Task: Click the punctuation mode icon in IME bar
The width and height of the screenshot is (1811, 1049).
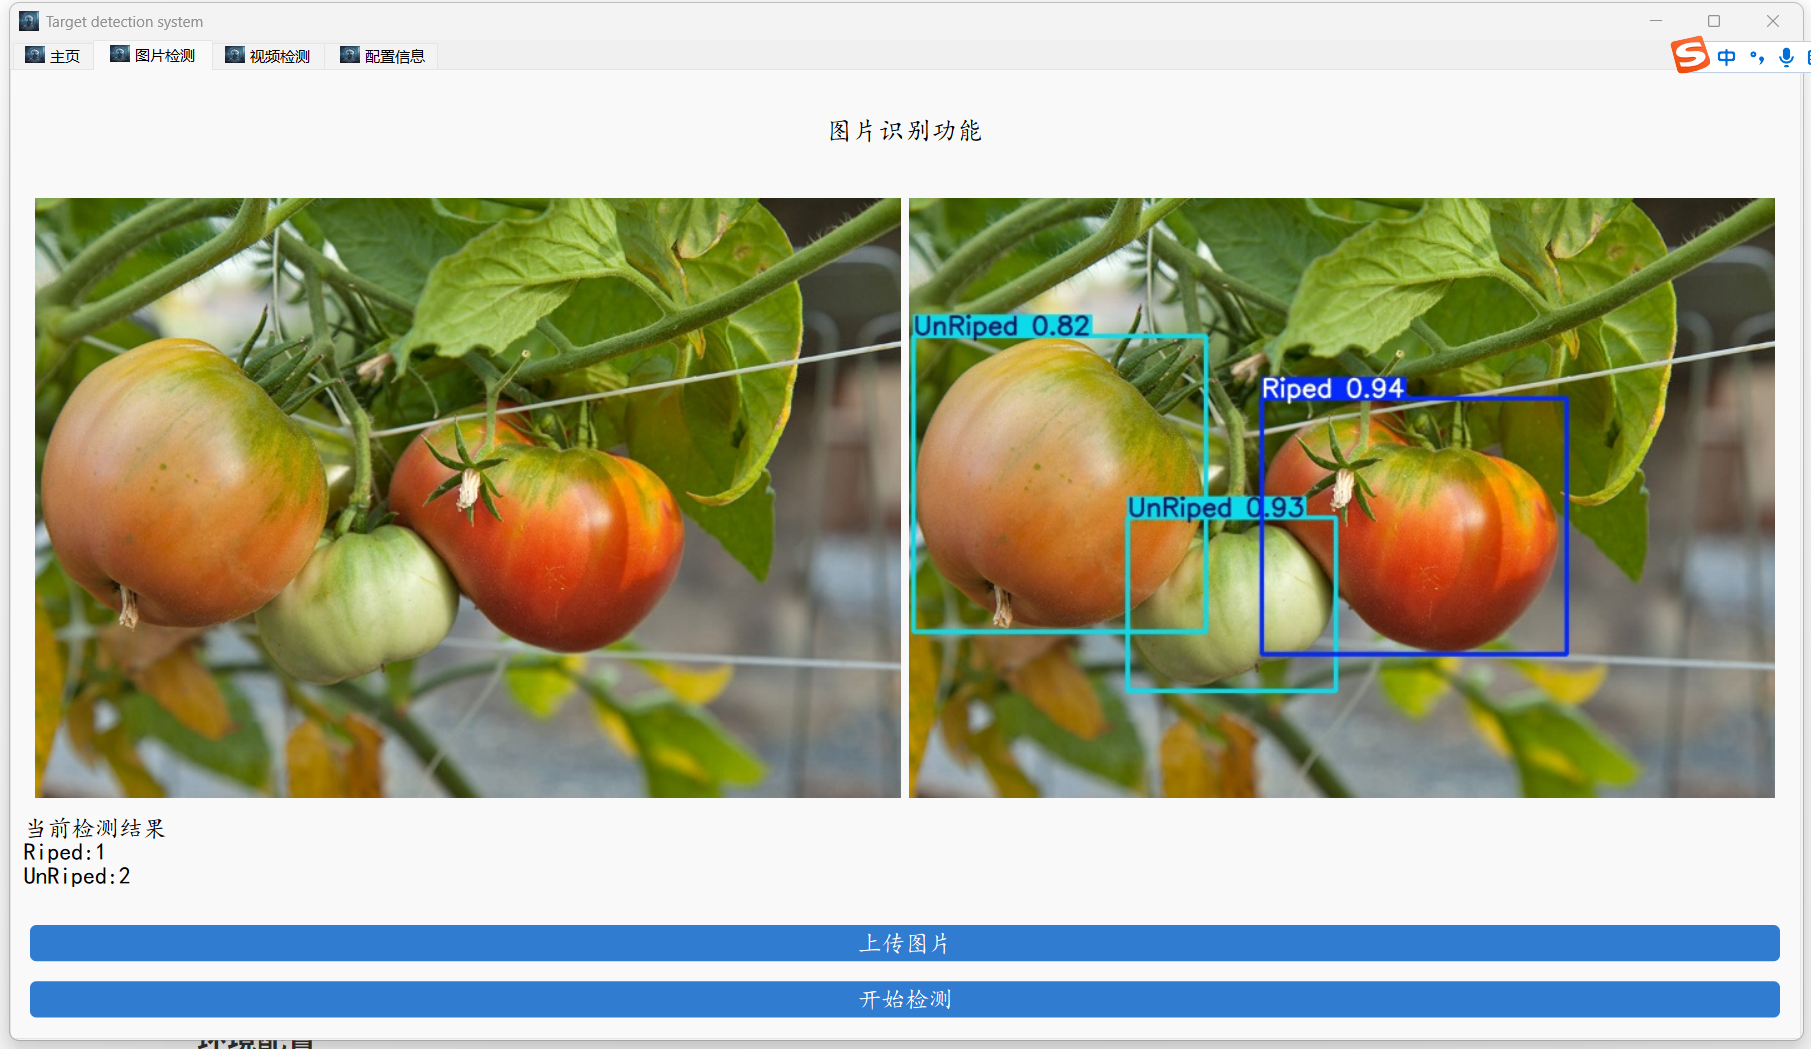Action: click(x=1757, y=57)
